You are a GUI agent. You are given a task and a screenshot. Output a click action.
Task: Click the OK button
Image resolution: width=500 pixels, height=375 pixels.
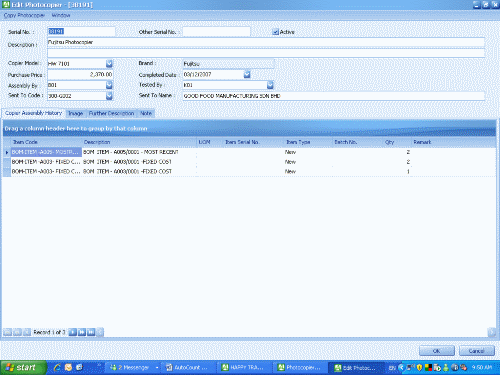(x=437, y=351)
